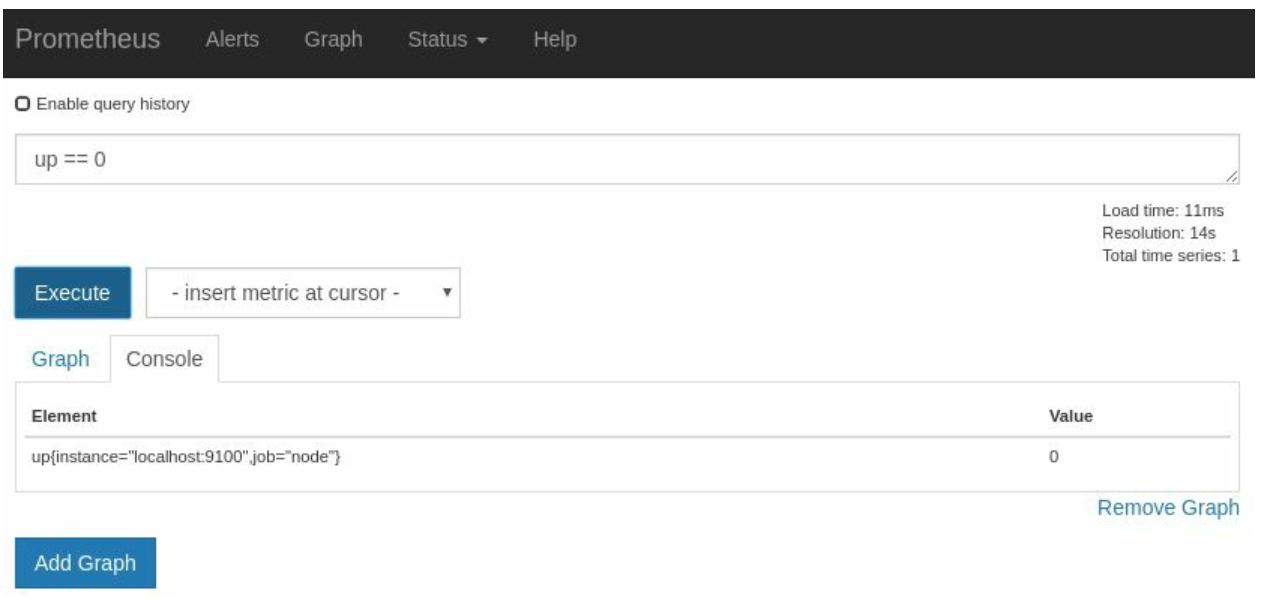The height and width of the screenshot is (603, 1272).
Task: Open the Prometheus home brand link
Action: 88,39
